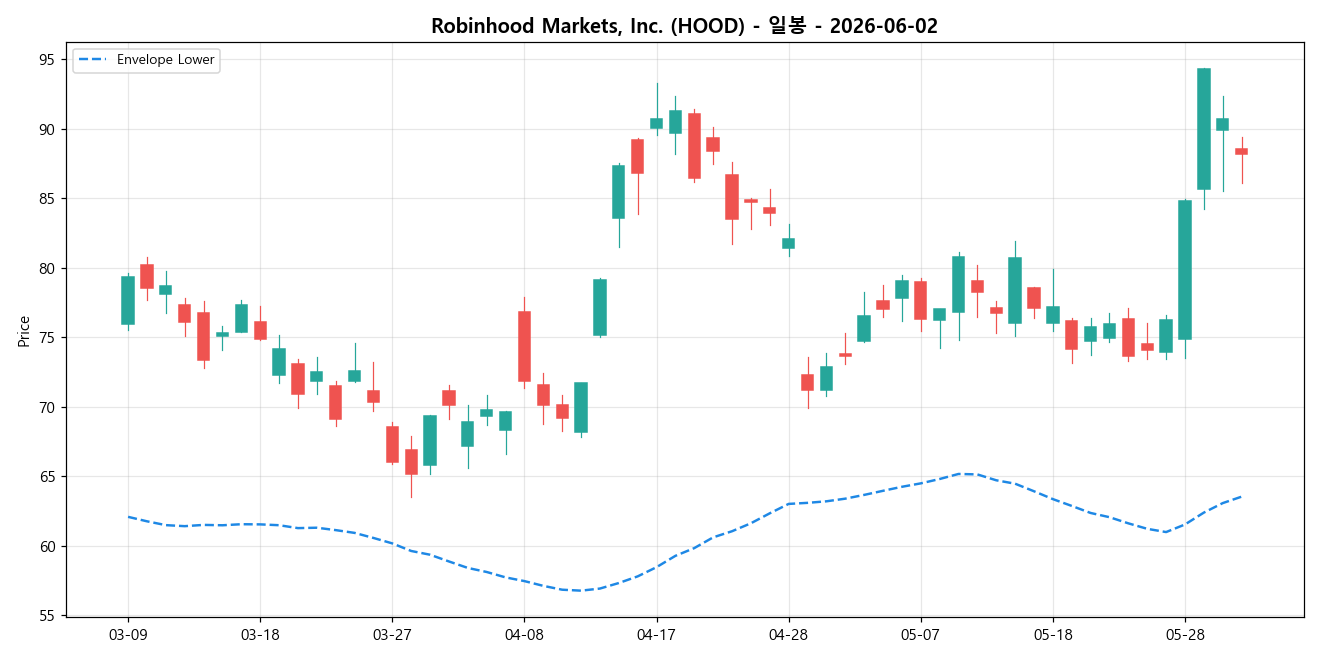Click the 03-27 x-axis date label

pyautogui.click(x=392, y=635)
